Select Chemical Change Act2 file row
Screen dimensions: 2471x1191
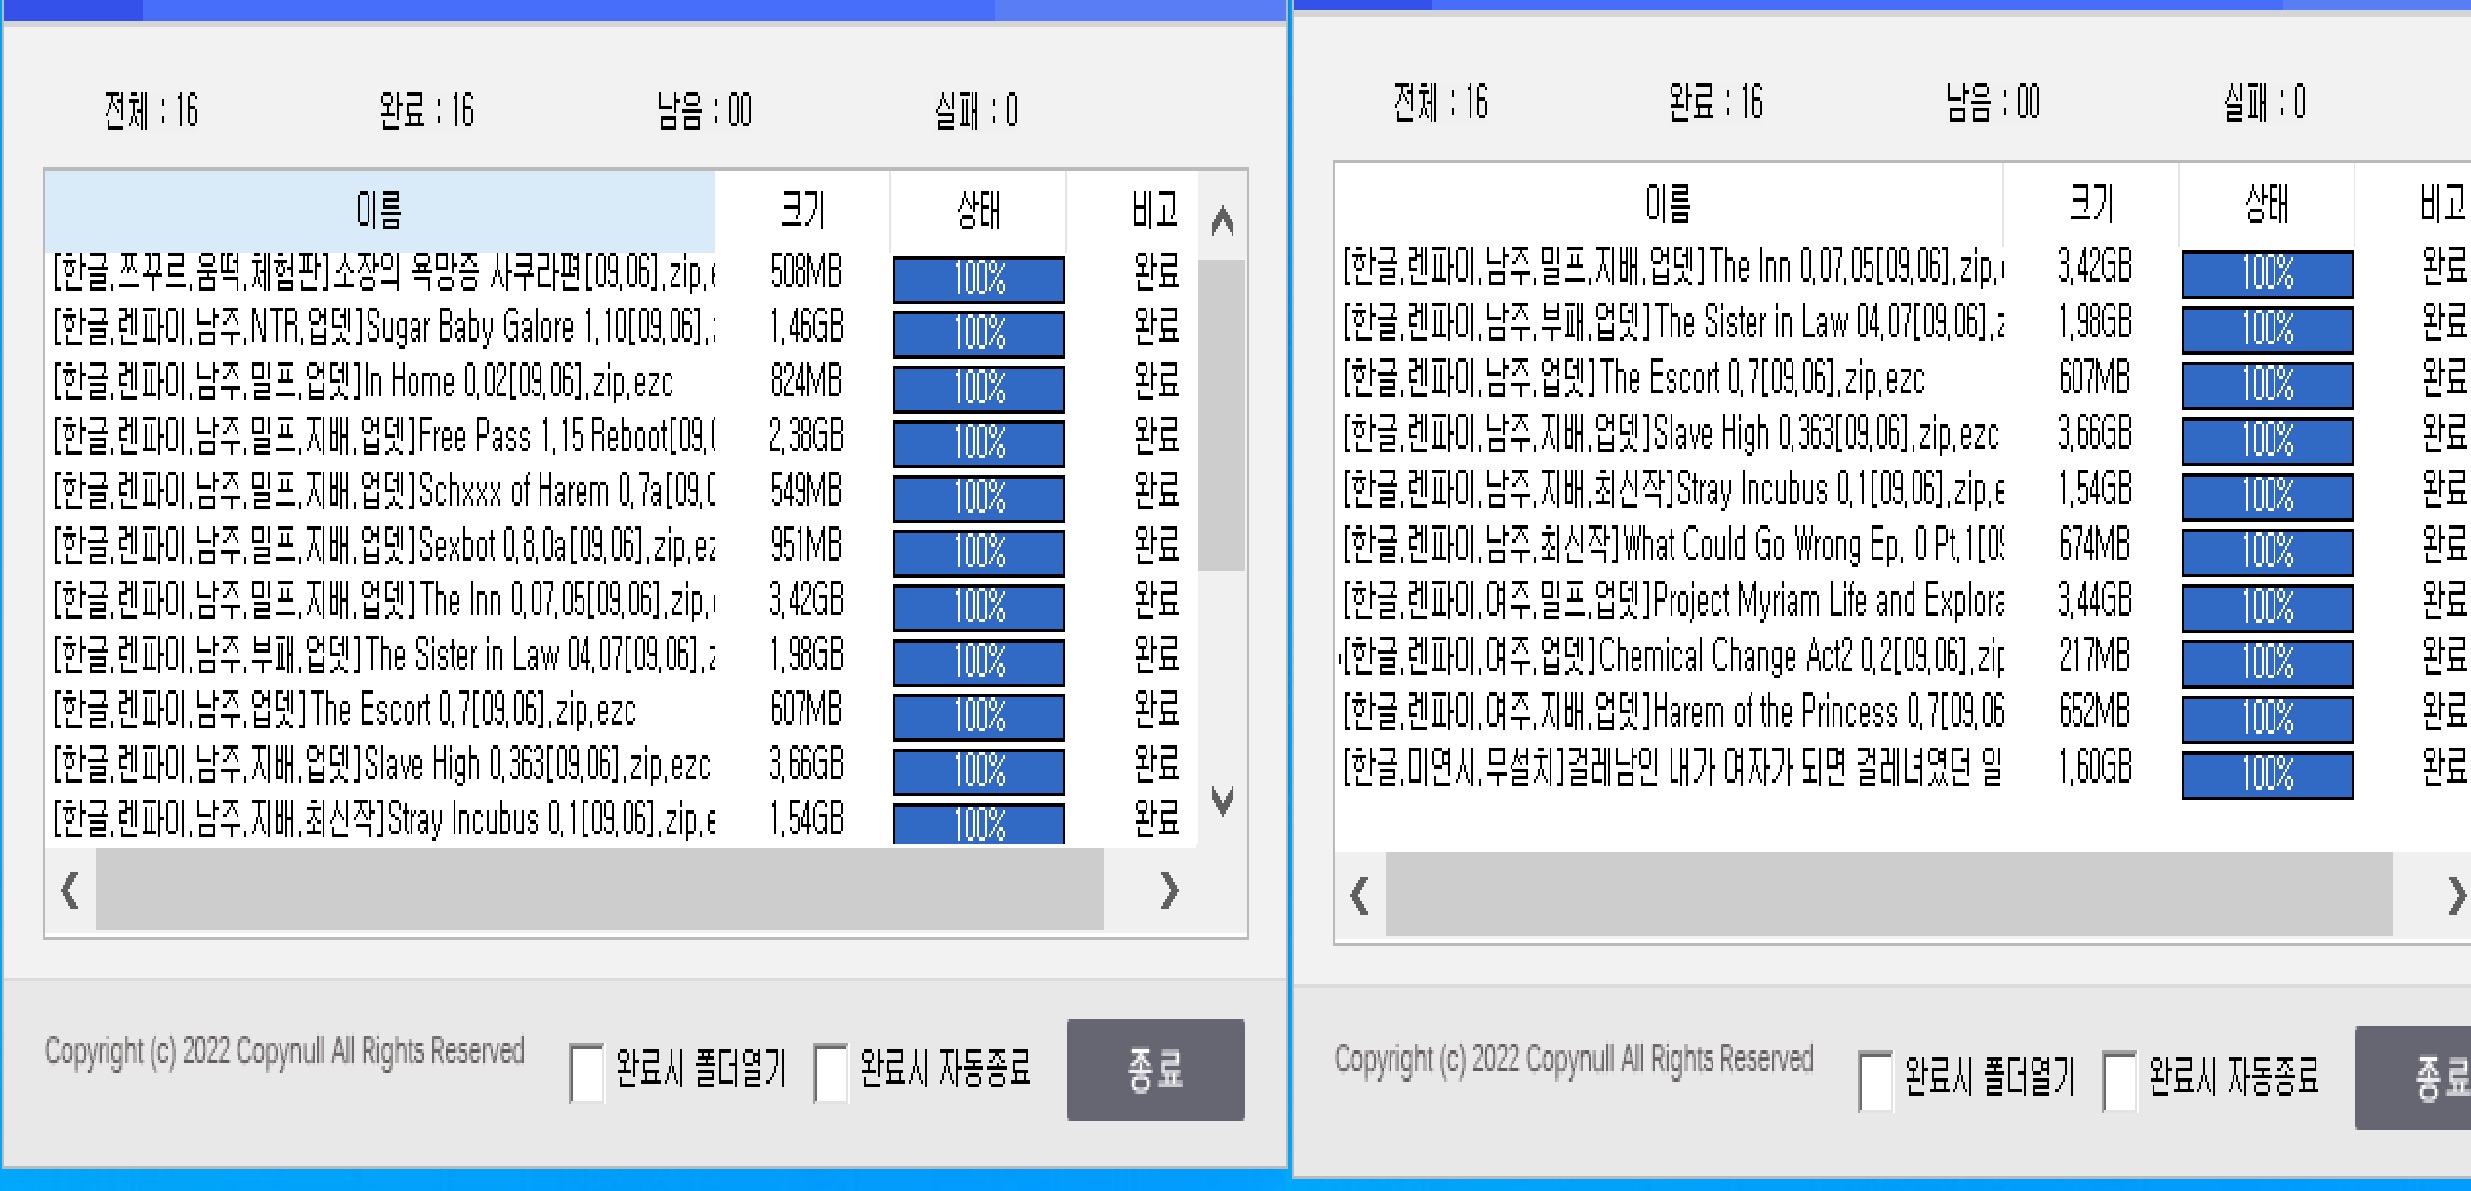[x=1672, y=657]
